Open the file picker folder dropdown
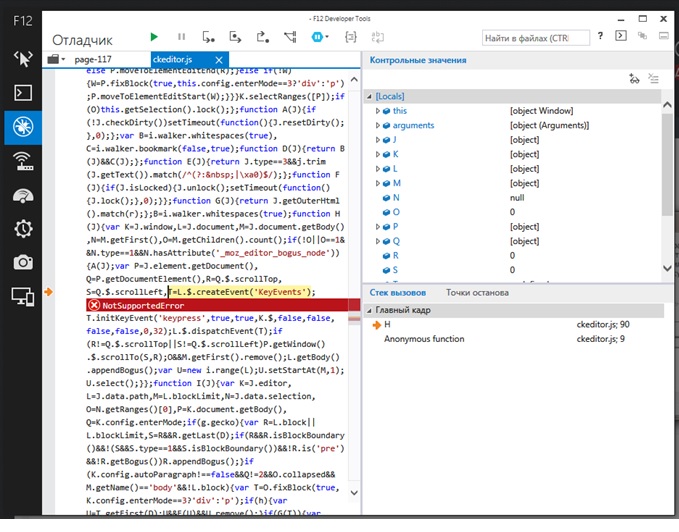This screenshot has width=679, height=532. pyautogui.click(x=56, y=59)
